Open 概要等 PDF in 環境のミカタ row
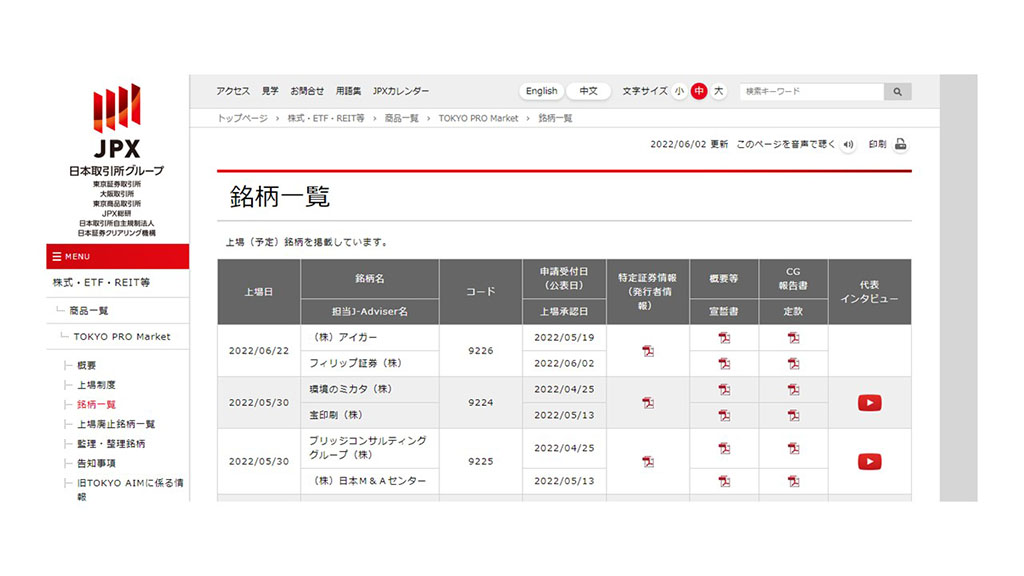This screenshot has height=576, width=1024. coord(724,389)
